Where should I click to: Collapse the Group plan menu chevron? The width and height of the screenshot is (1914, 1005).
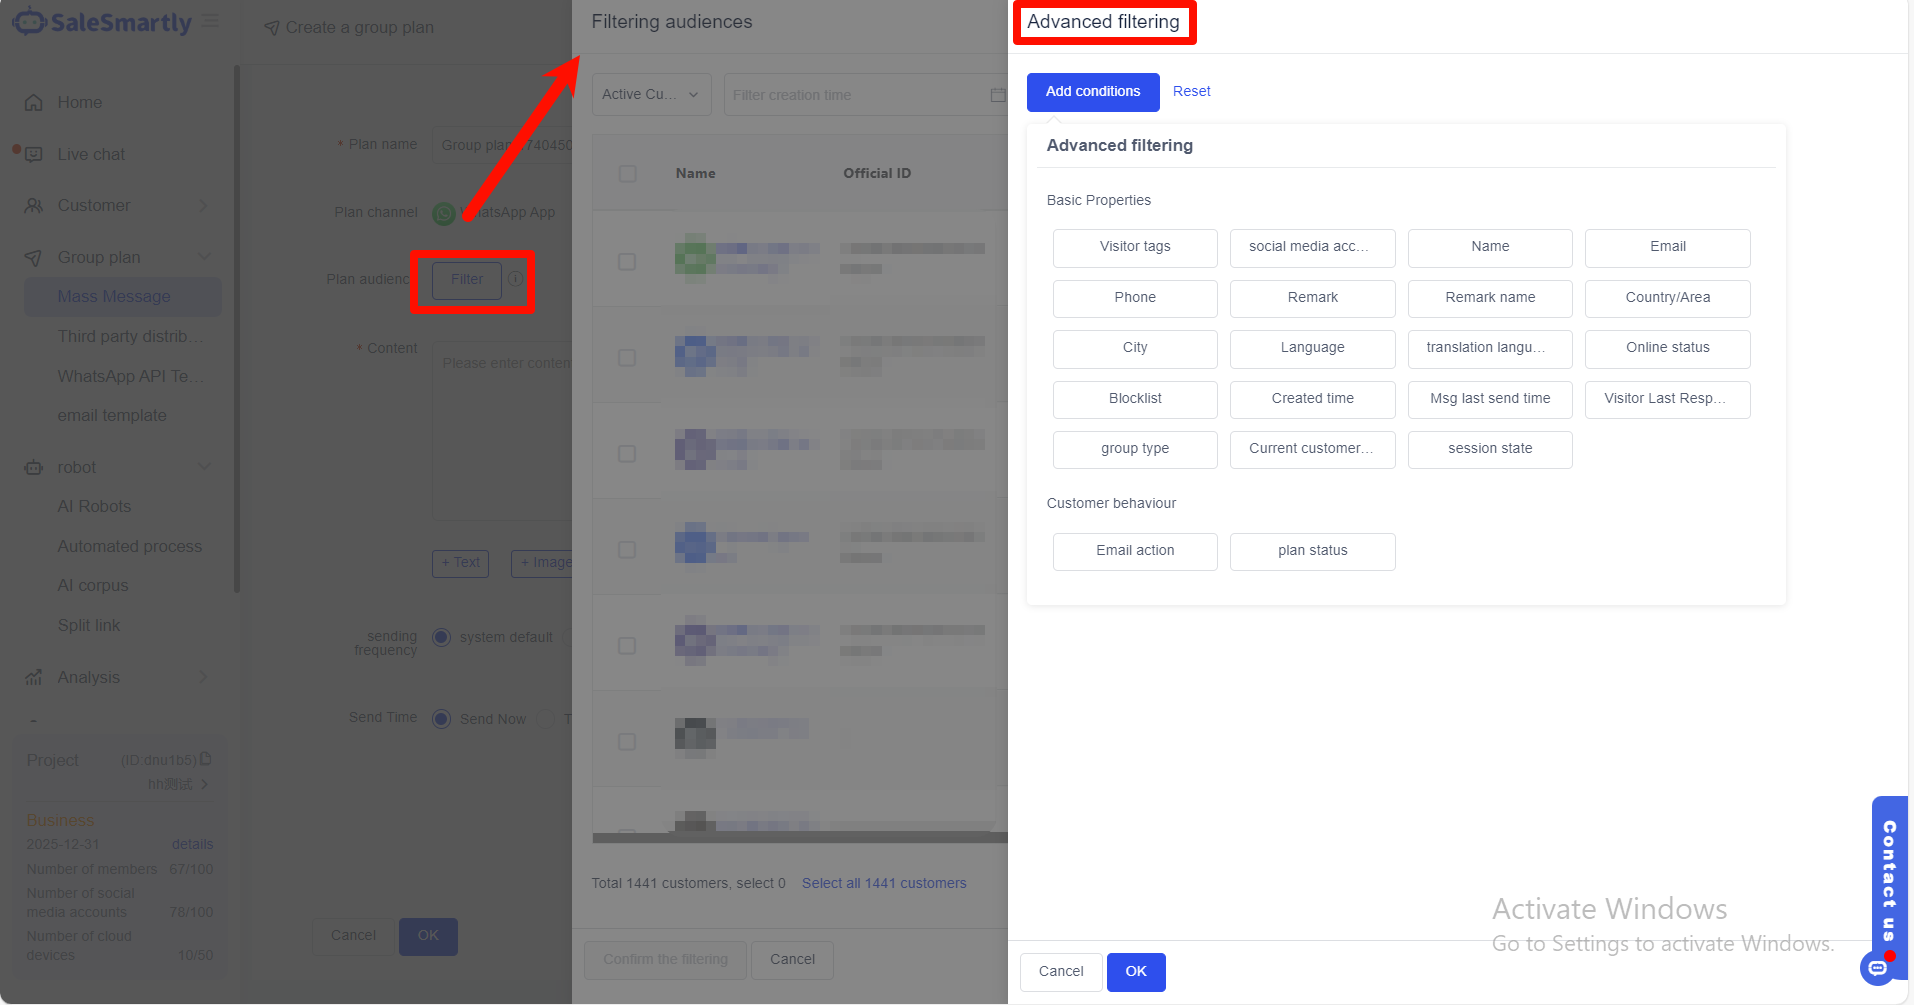[204, 257]
